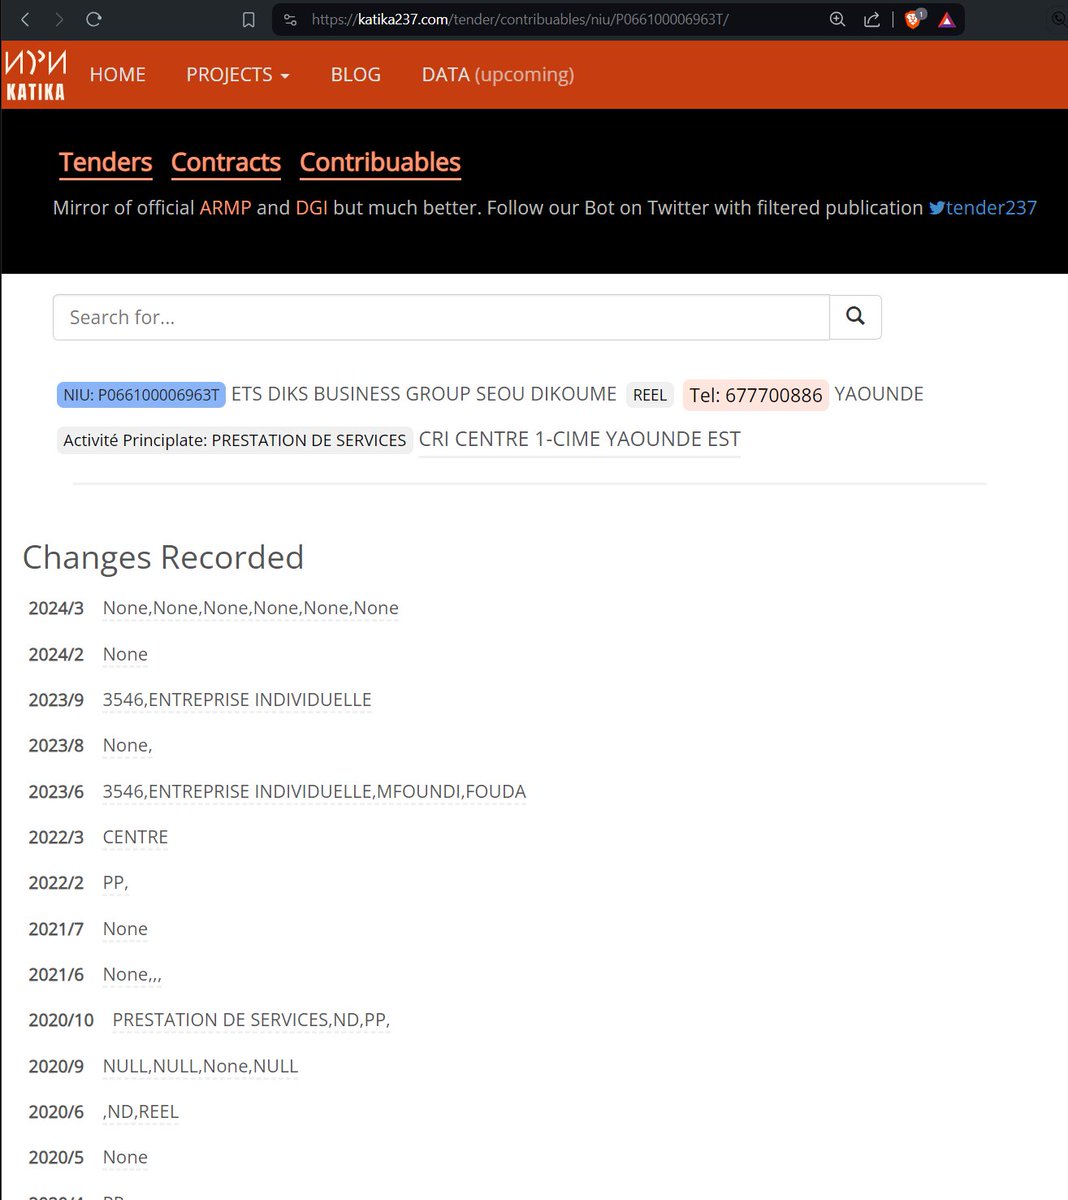Click the 2020/10 PRESTATION DE SERVICES,ND,PP entry
The width and height of the screenshot is (1068, 1200).
click(x=251, y=1020)
